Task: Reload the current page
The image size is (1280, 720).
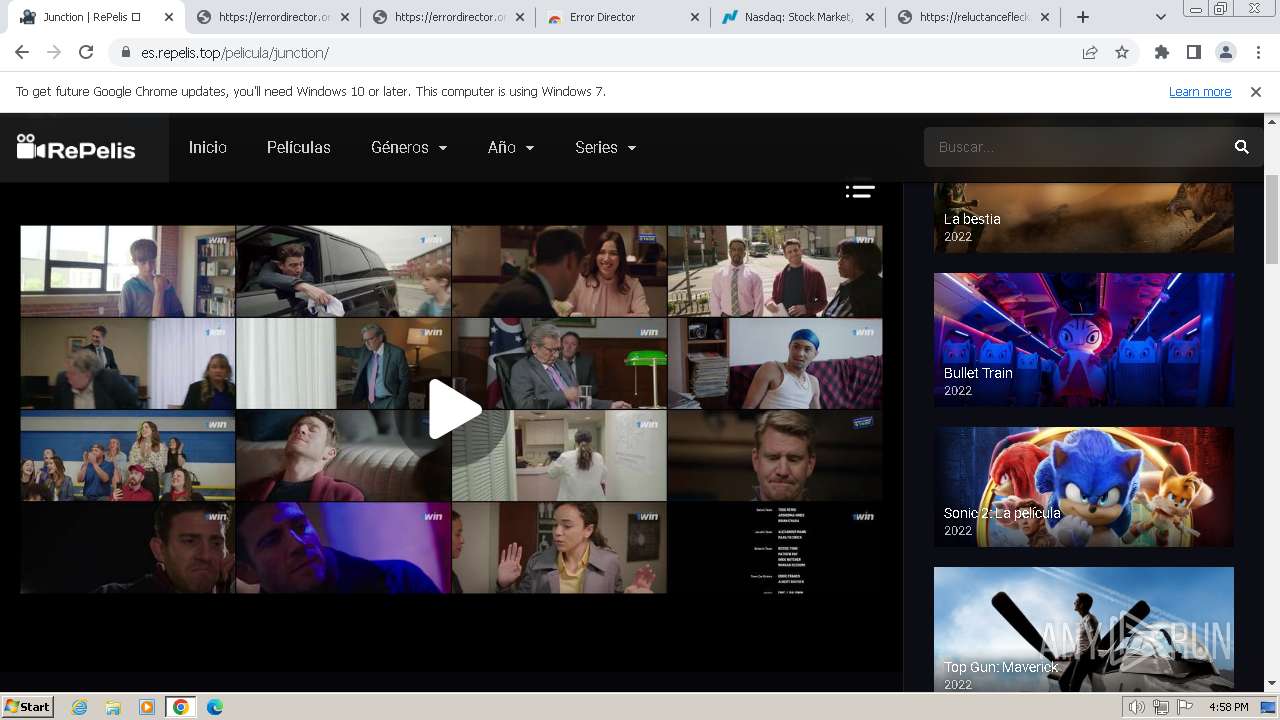Action: pos(86,53)
